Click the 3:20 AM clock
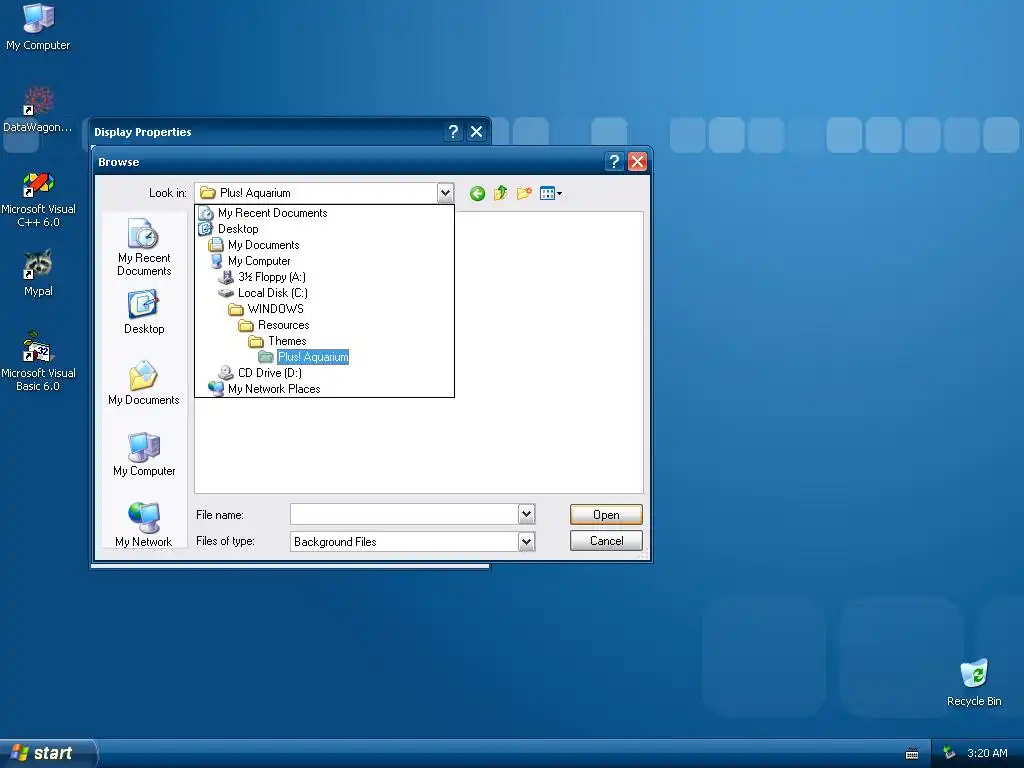This screenshot has width=1024, height=768. pyautogui.click(x=987, y=753)
